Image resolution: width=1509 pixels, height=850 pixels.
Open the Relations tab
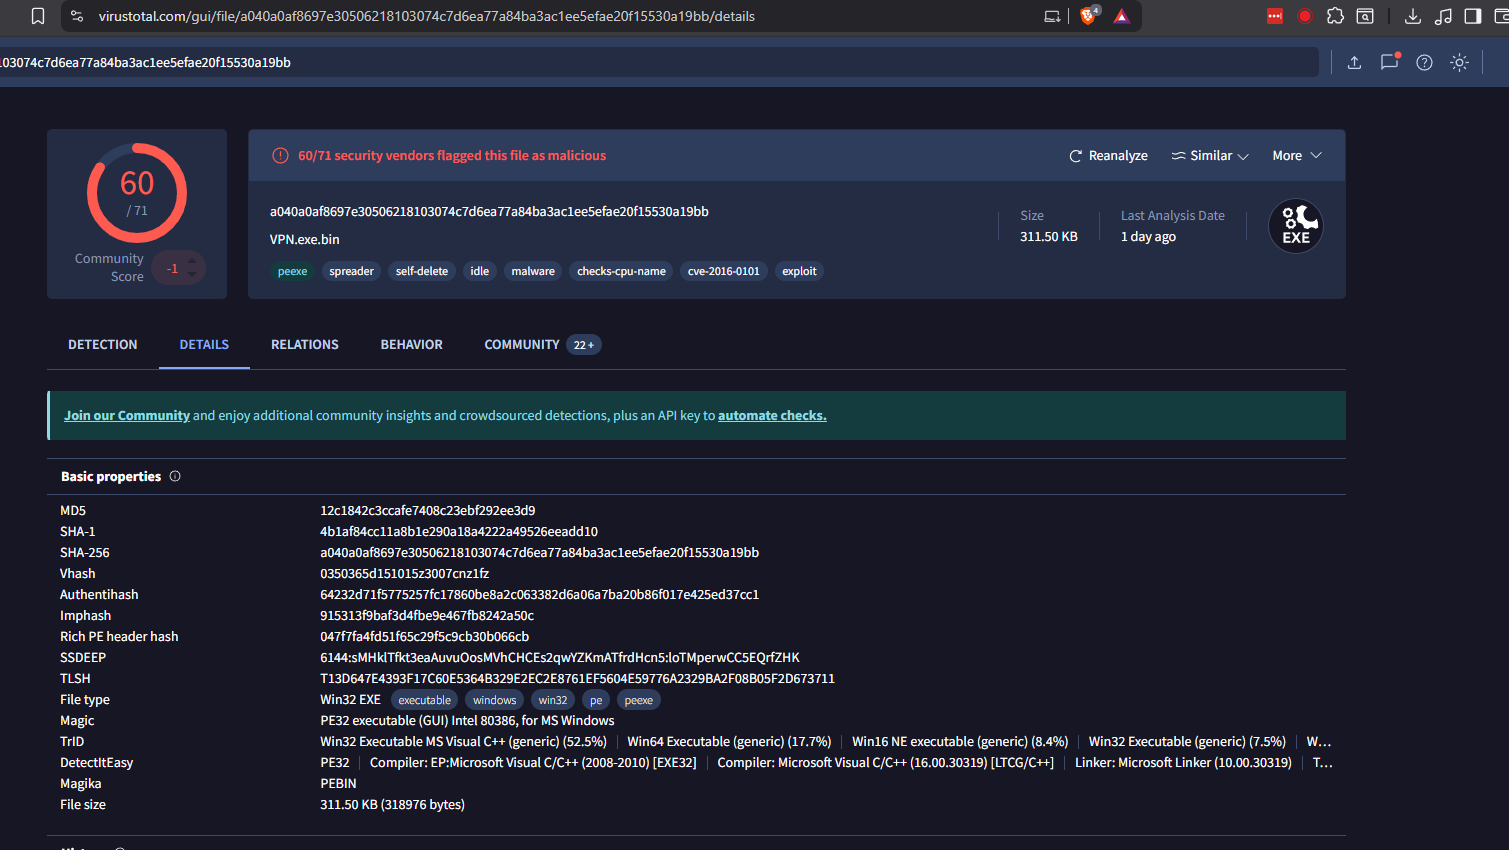coord(304,344)
